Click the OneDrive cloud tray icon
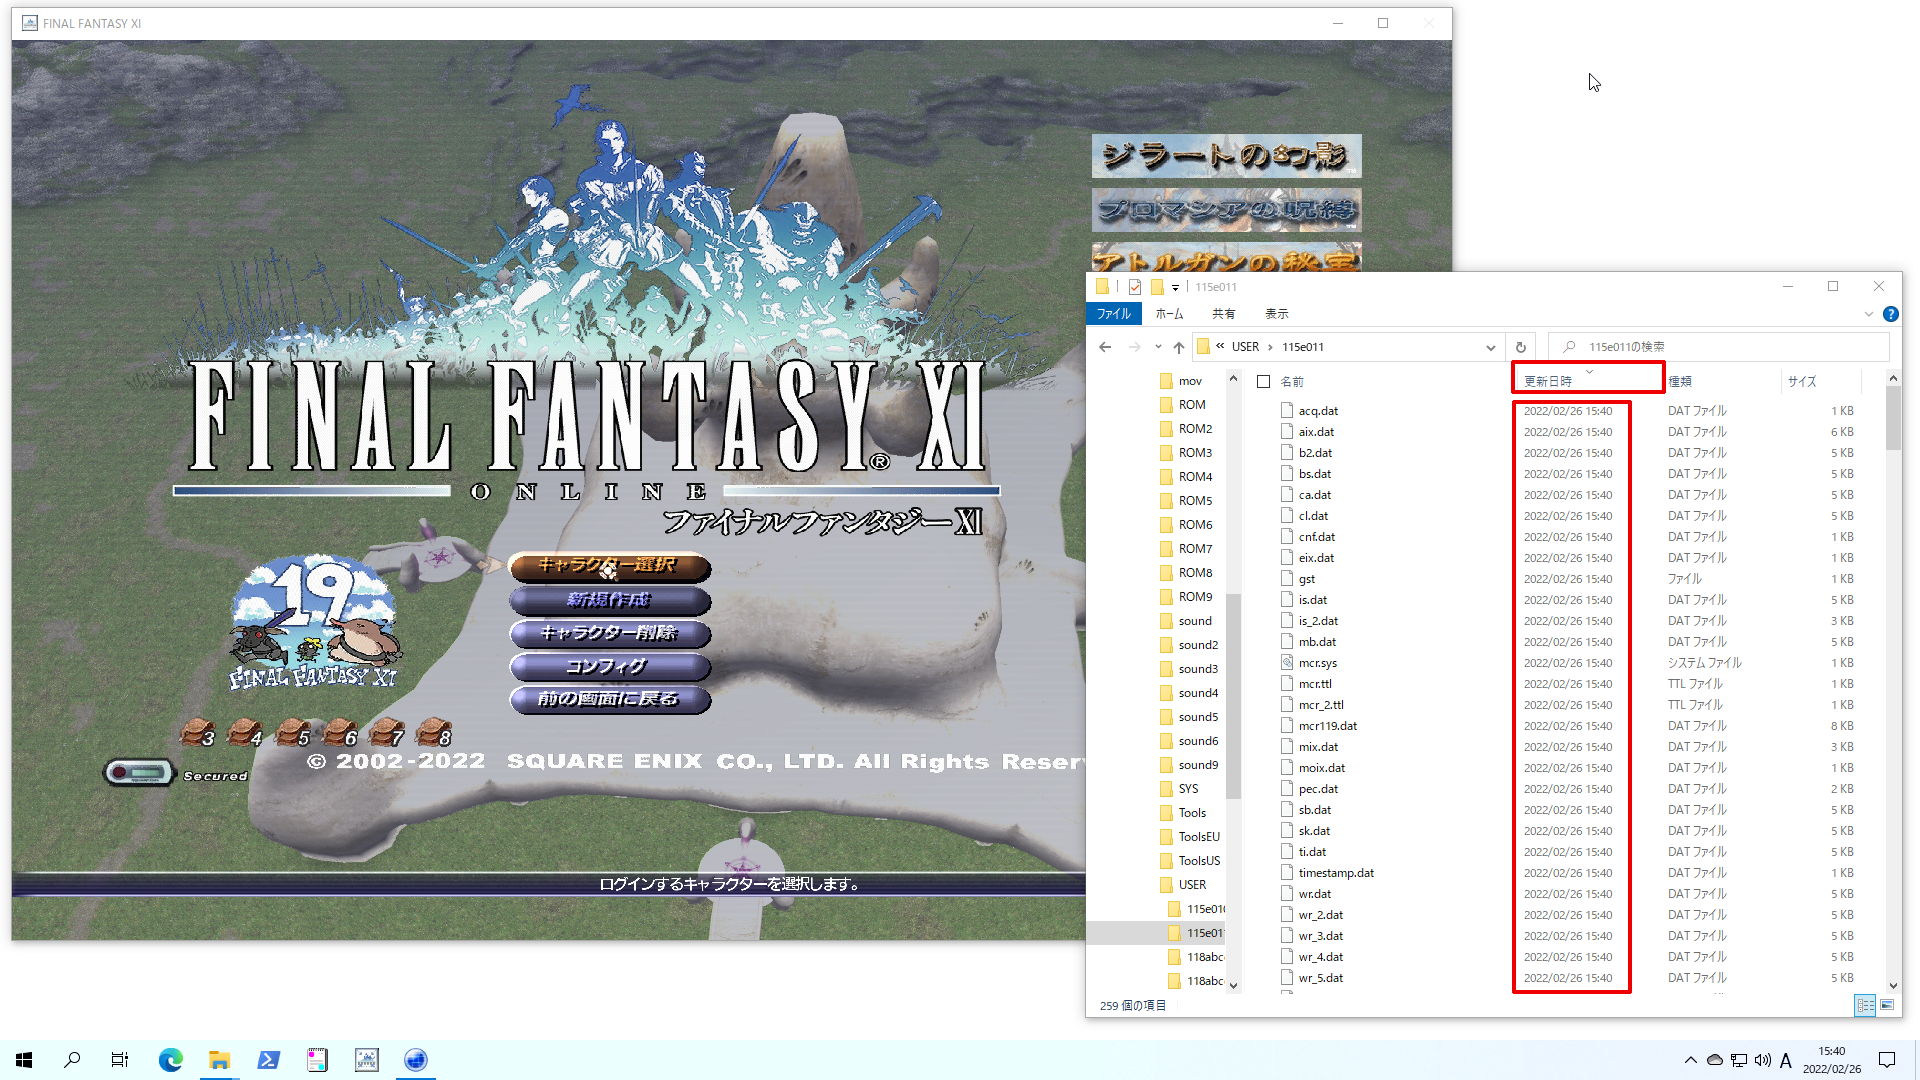 pyautogui.click(x=1715, y=1060)
